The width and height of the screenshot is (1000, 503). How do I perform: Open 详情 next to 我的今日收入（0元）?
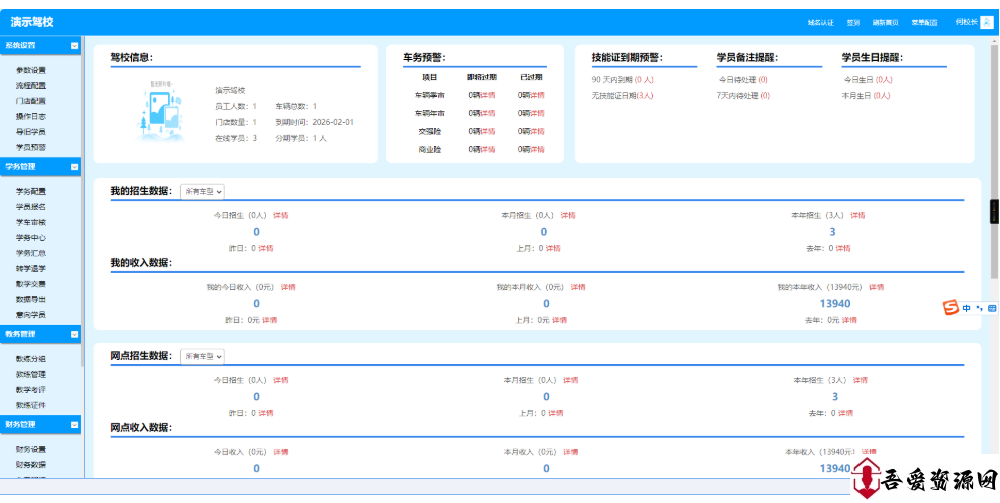(x=288, y=288)
